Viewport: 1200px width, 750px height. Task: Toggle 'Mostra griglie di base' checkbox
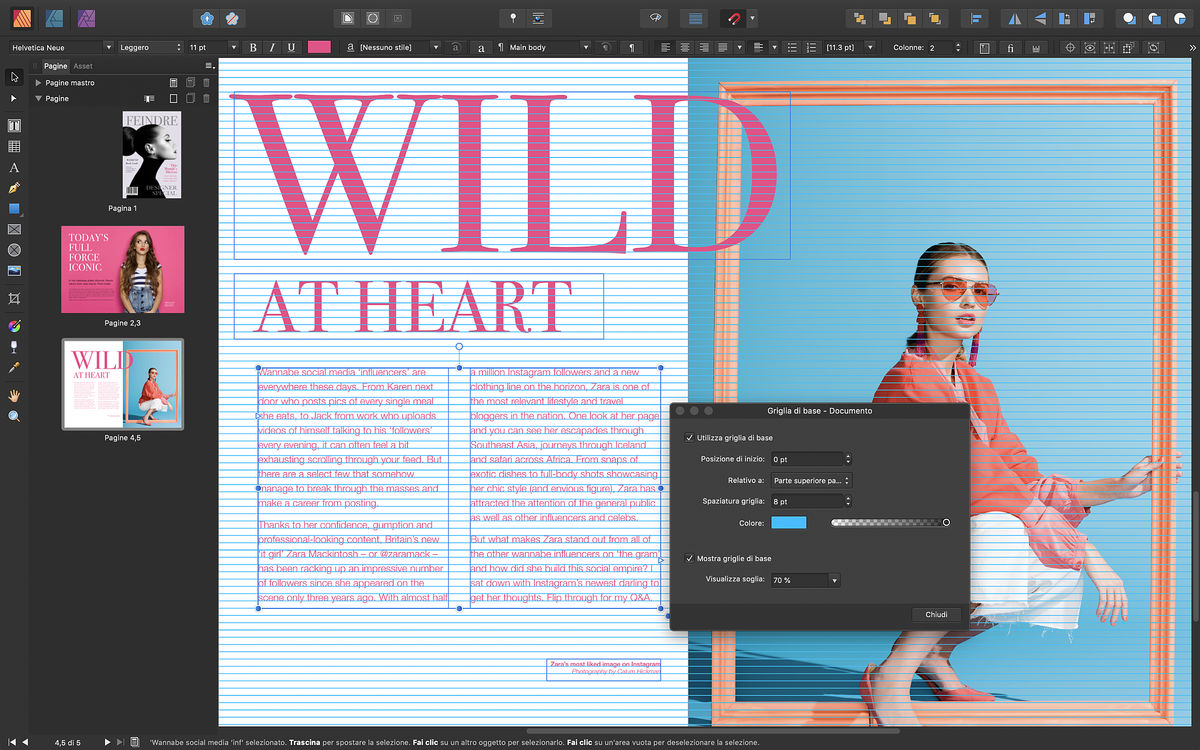[x=690, y=558]
